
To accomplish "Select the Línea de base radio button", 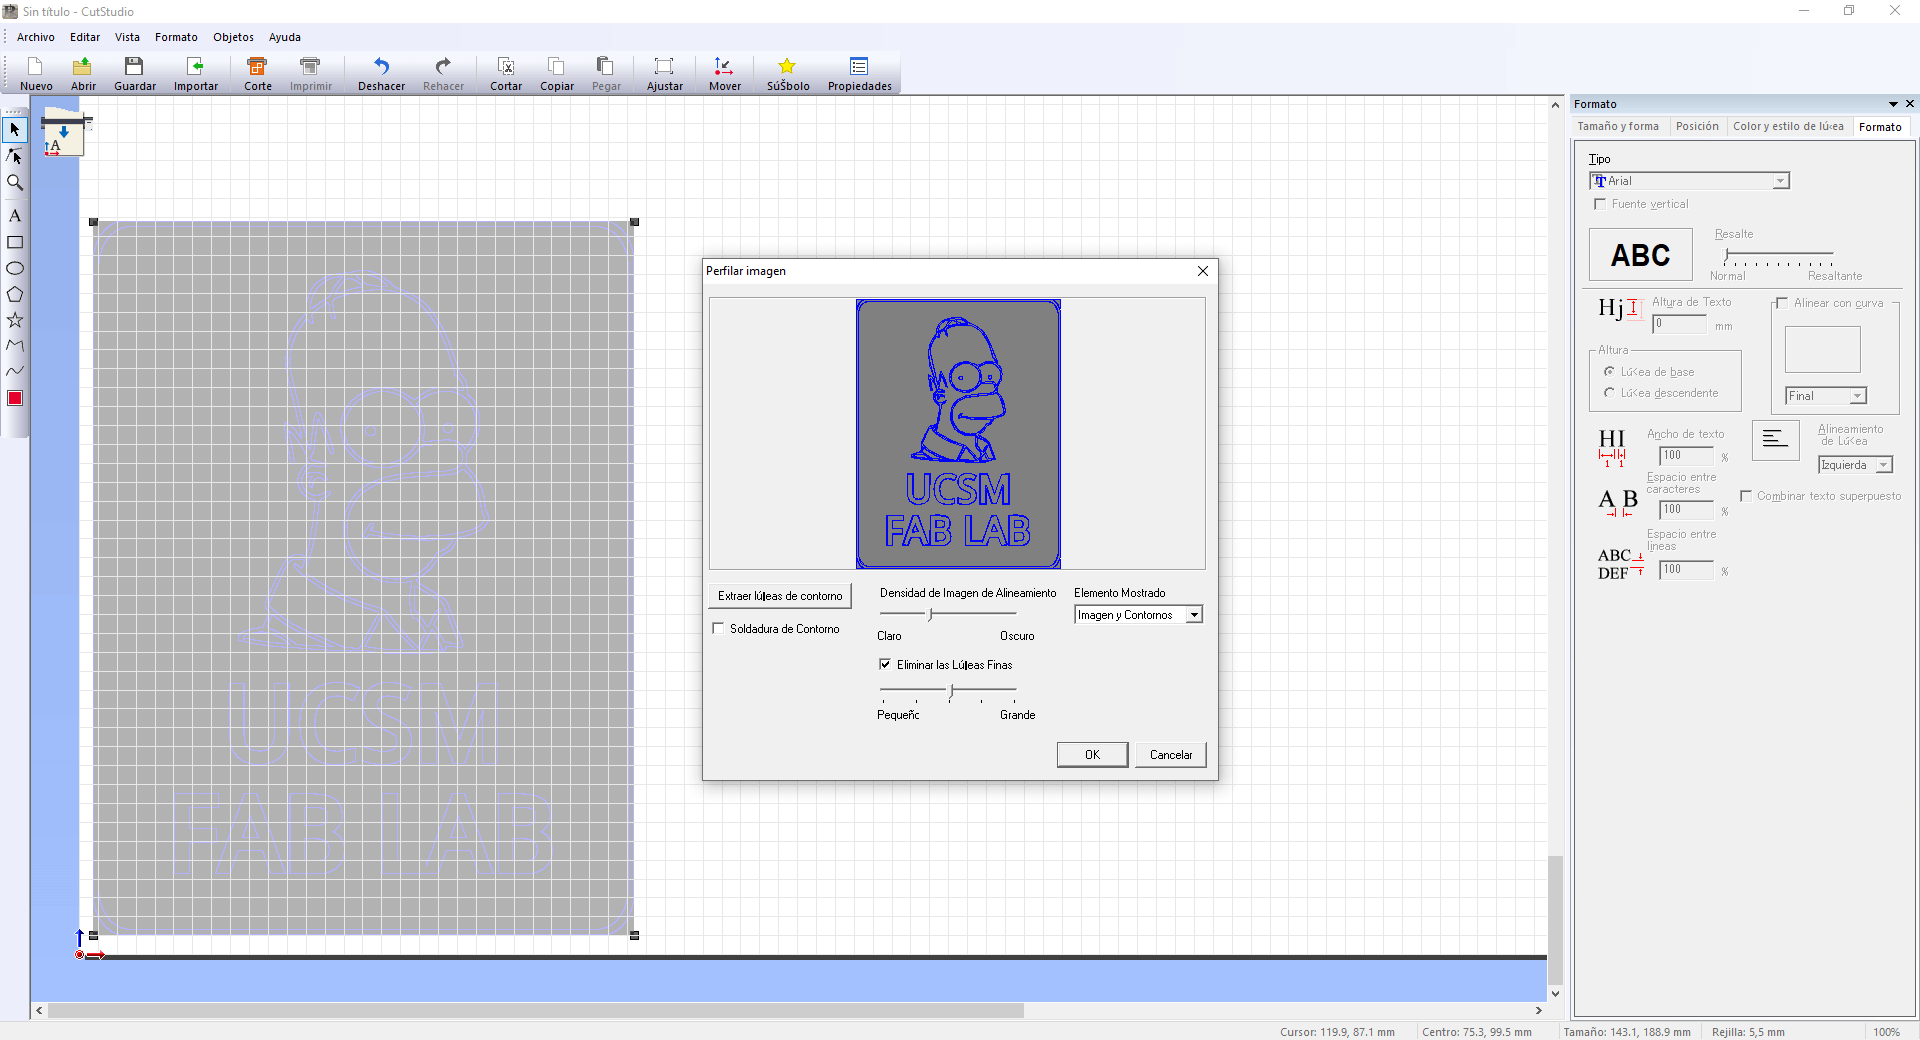I will pyautogui.click(x=1609, y=372).
